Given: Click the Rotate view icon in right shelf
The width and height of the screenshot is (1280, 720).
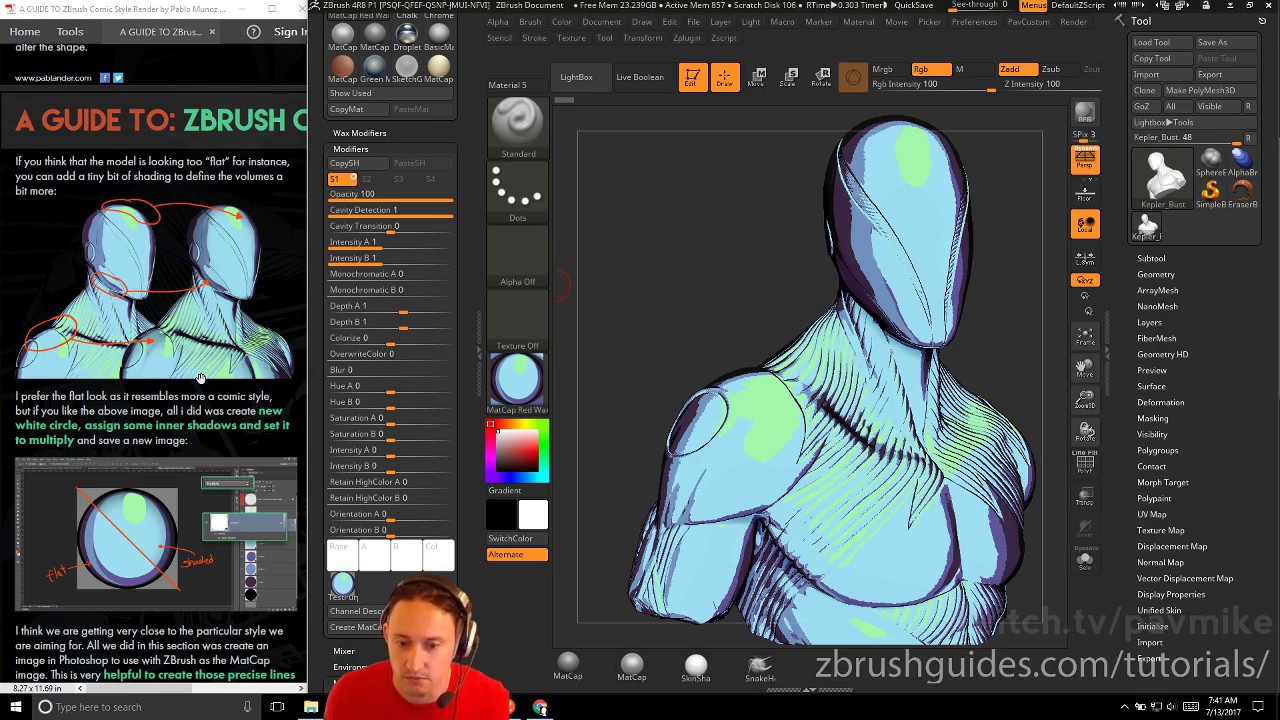Looking at the screenshot, I should point(1085,432).
